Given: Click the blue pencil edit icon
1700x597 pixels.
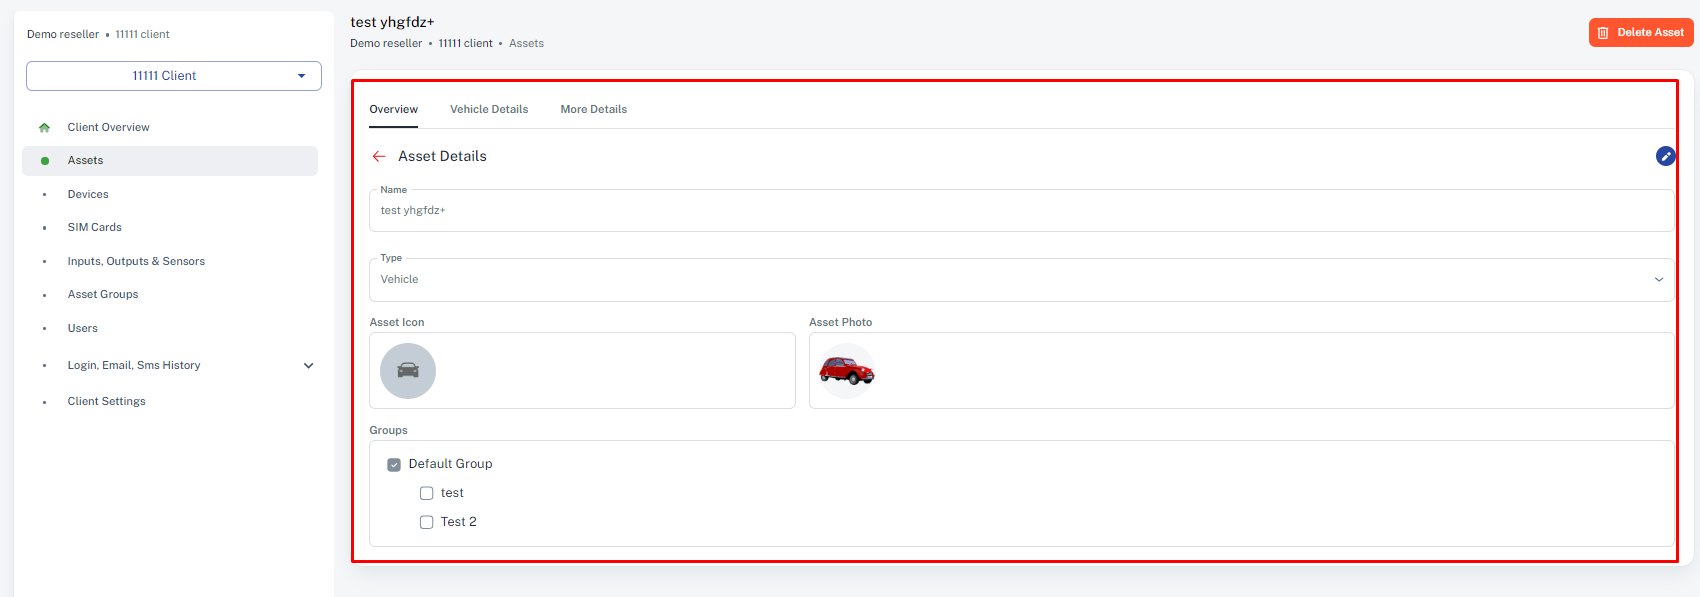Looking at the screenshot, I should point(1665,156).
